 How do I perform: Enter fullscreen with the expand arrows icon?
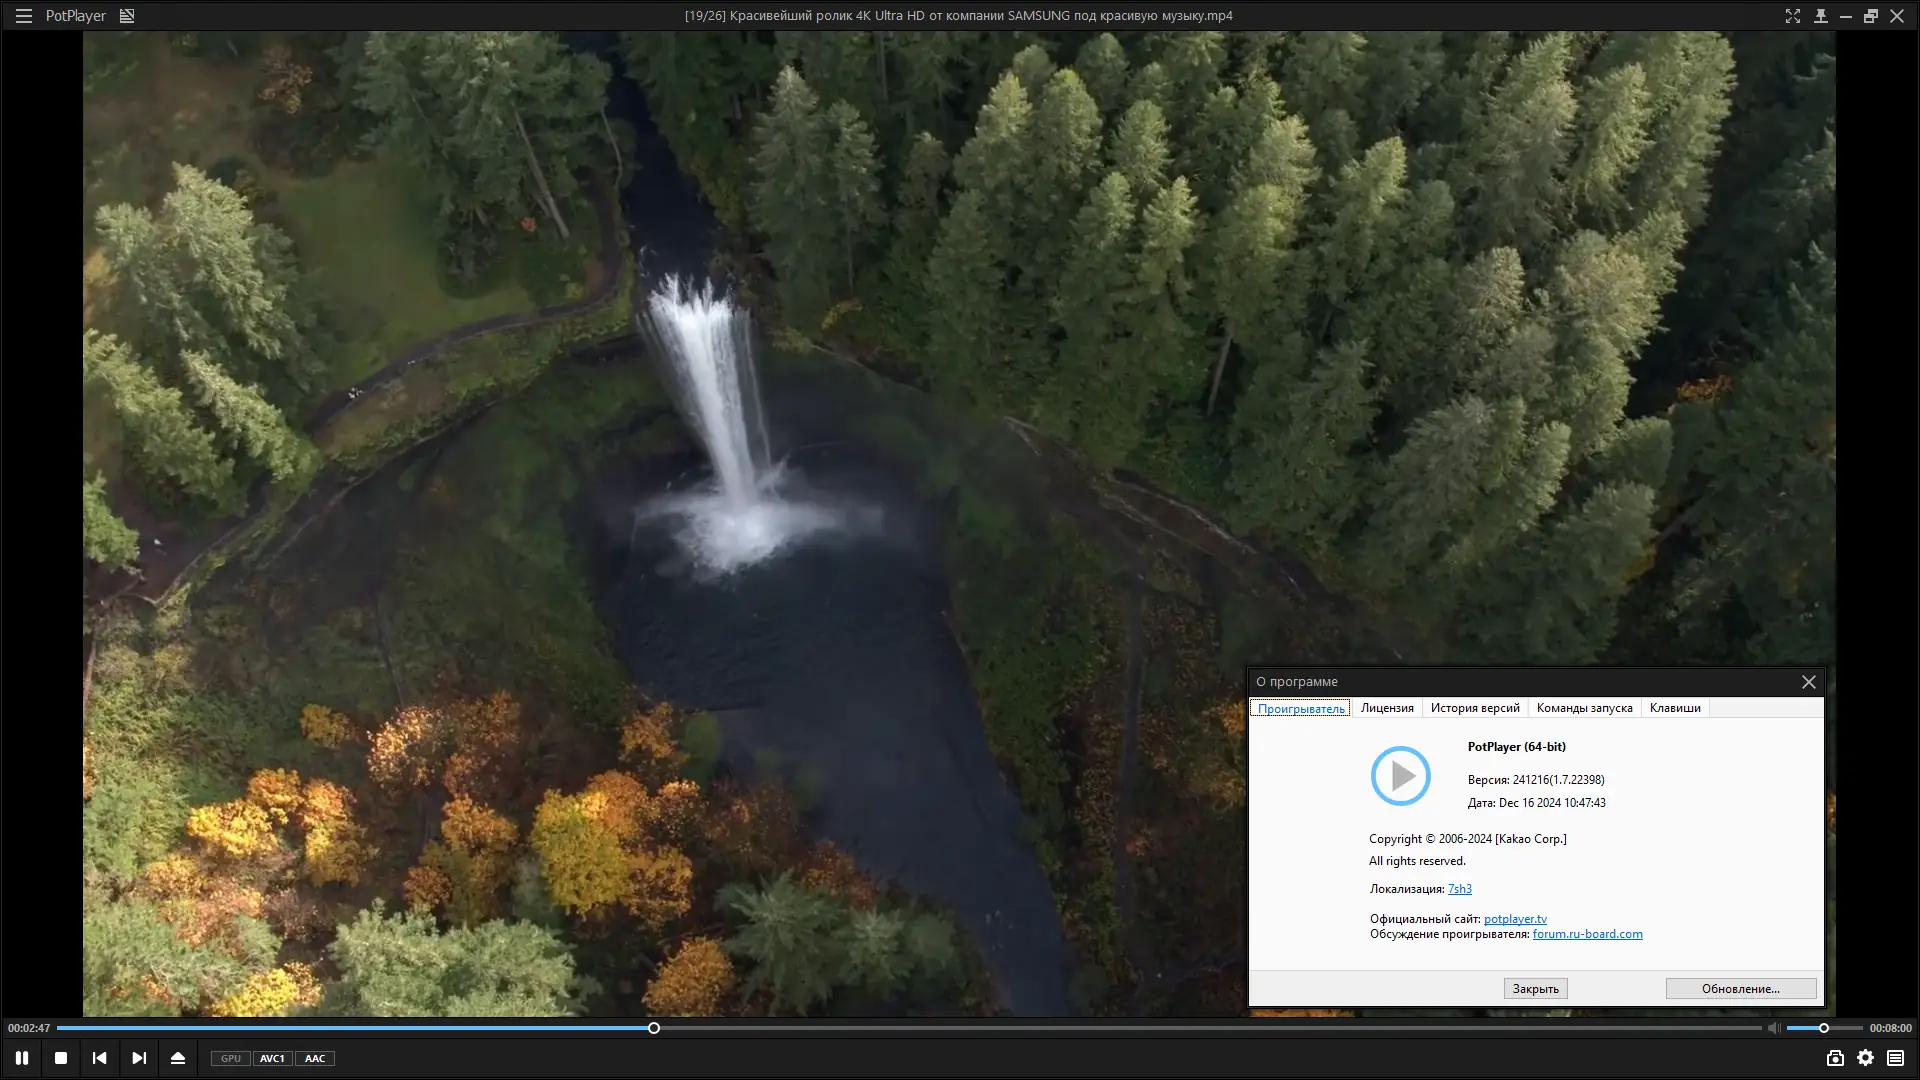pyautogui.click(x=1793, y=16)
